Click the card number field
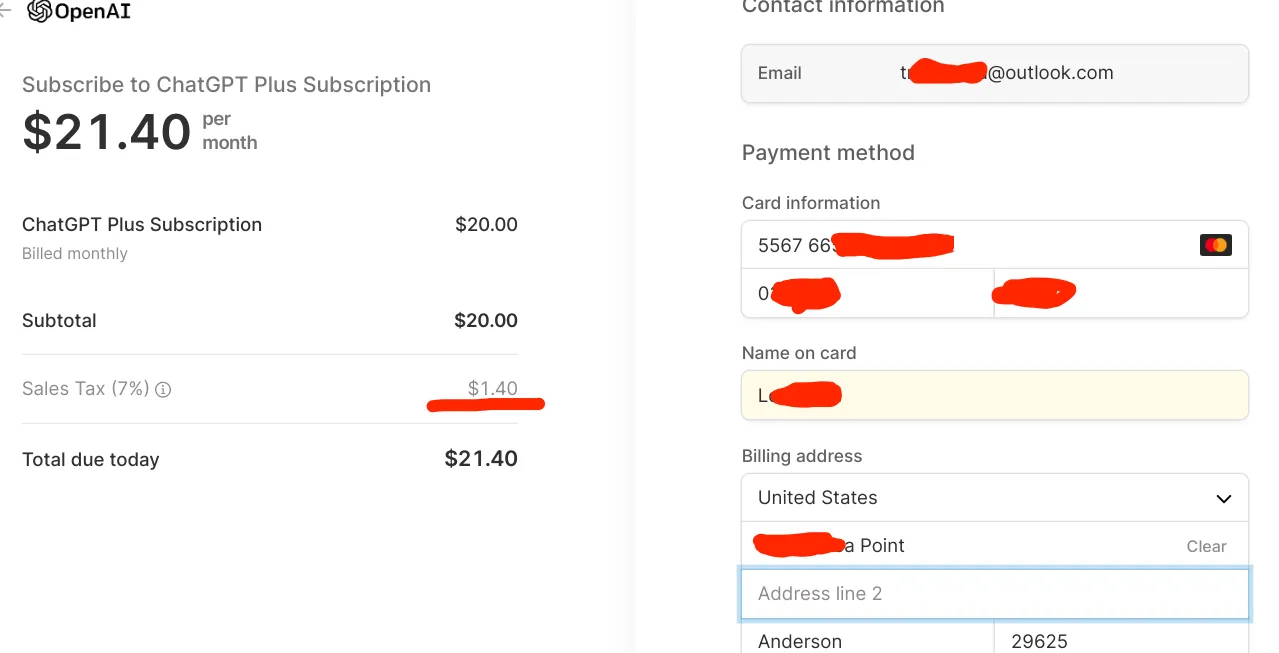 click(x=995, y=245)
